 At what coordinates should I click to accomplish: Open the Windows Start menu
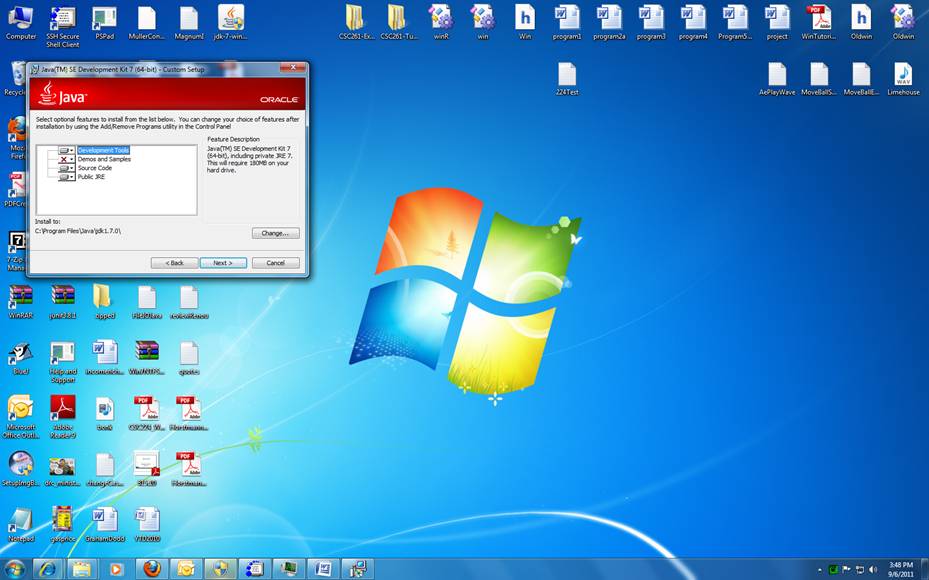tap(14, 569)
